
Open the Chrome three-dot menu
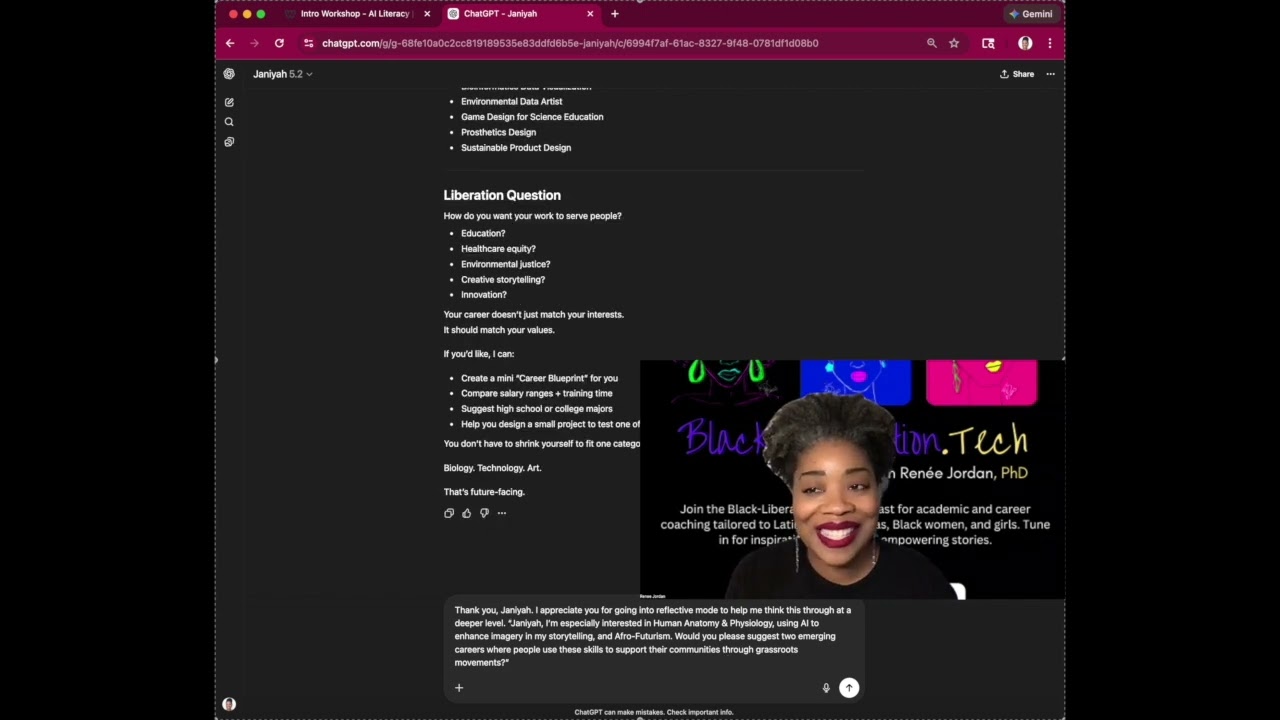click(1049, 43)
